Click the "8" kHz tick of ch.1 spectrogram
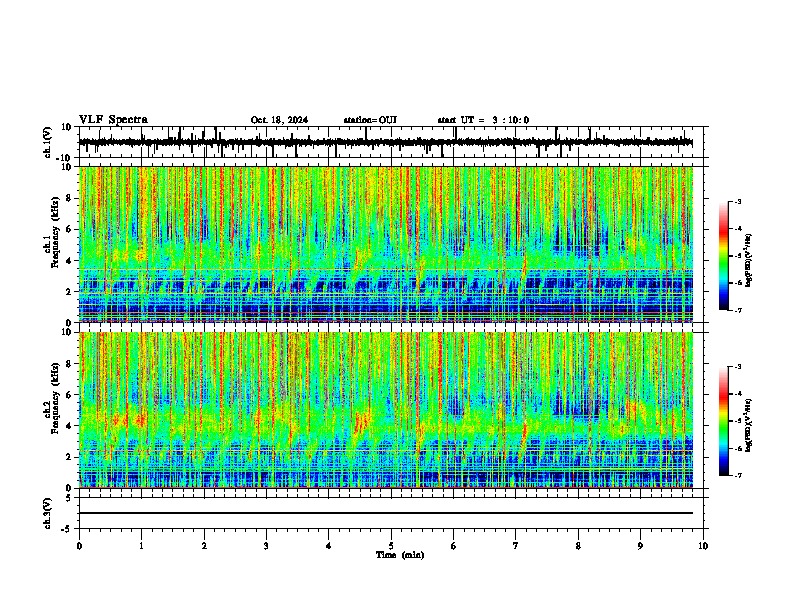This screenshot has height=612, width=792. coord(70,198)
